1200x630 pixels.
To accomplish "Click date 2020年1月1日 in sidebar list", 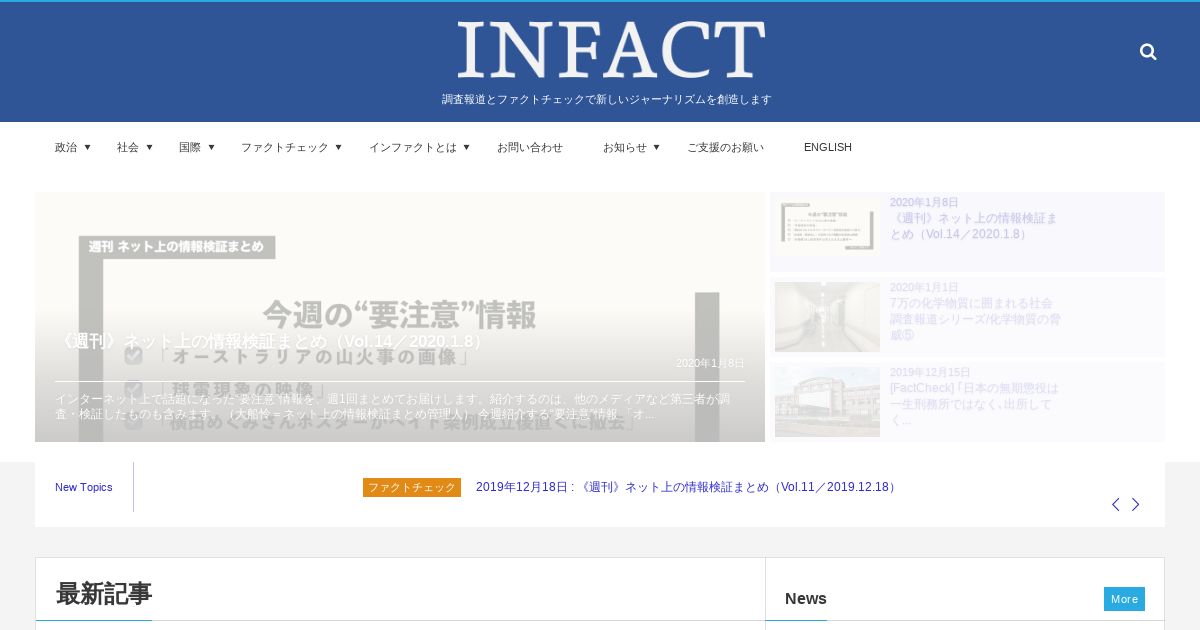I will pos(924,287).
